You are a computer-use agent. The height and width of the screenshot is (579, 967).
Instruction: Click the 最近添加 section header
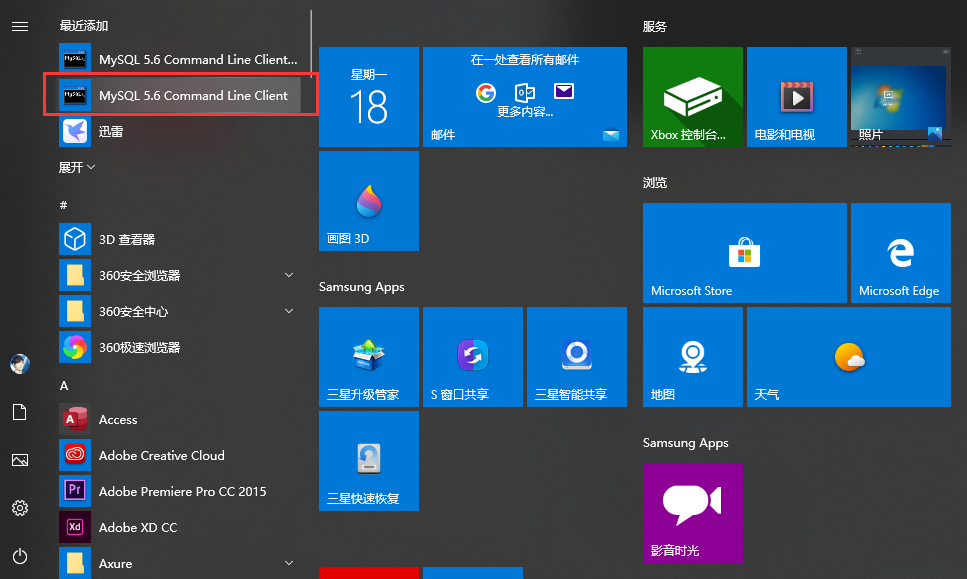[83, 26]
